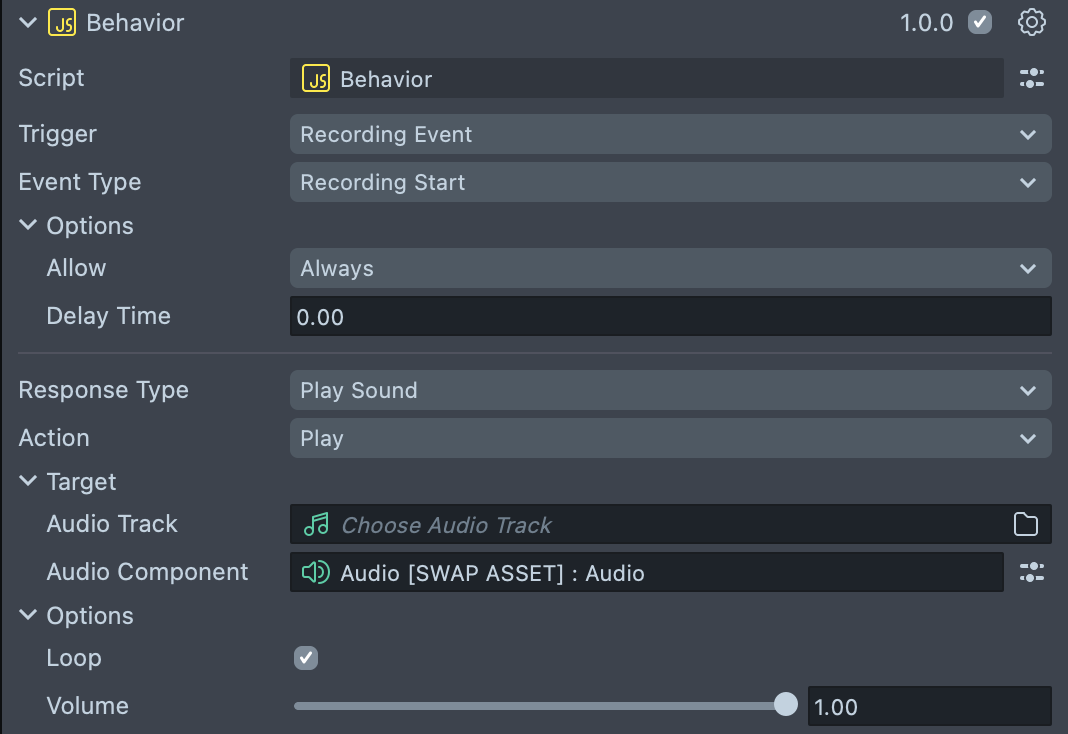Image resolution: width=1068 pixels, height=734 pixels.
Task: Open folder browser for Audio Track
Action: (x=1025, y=524)
